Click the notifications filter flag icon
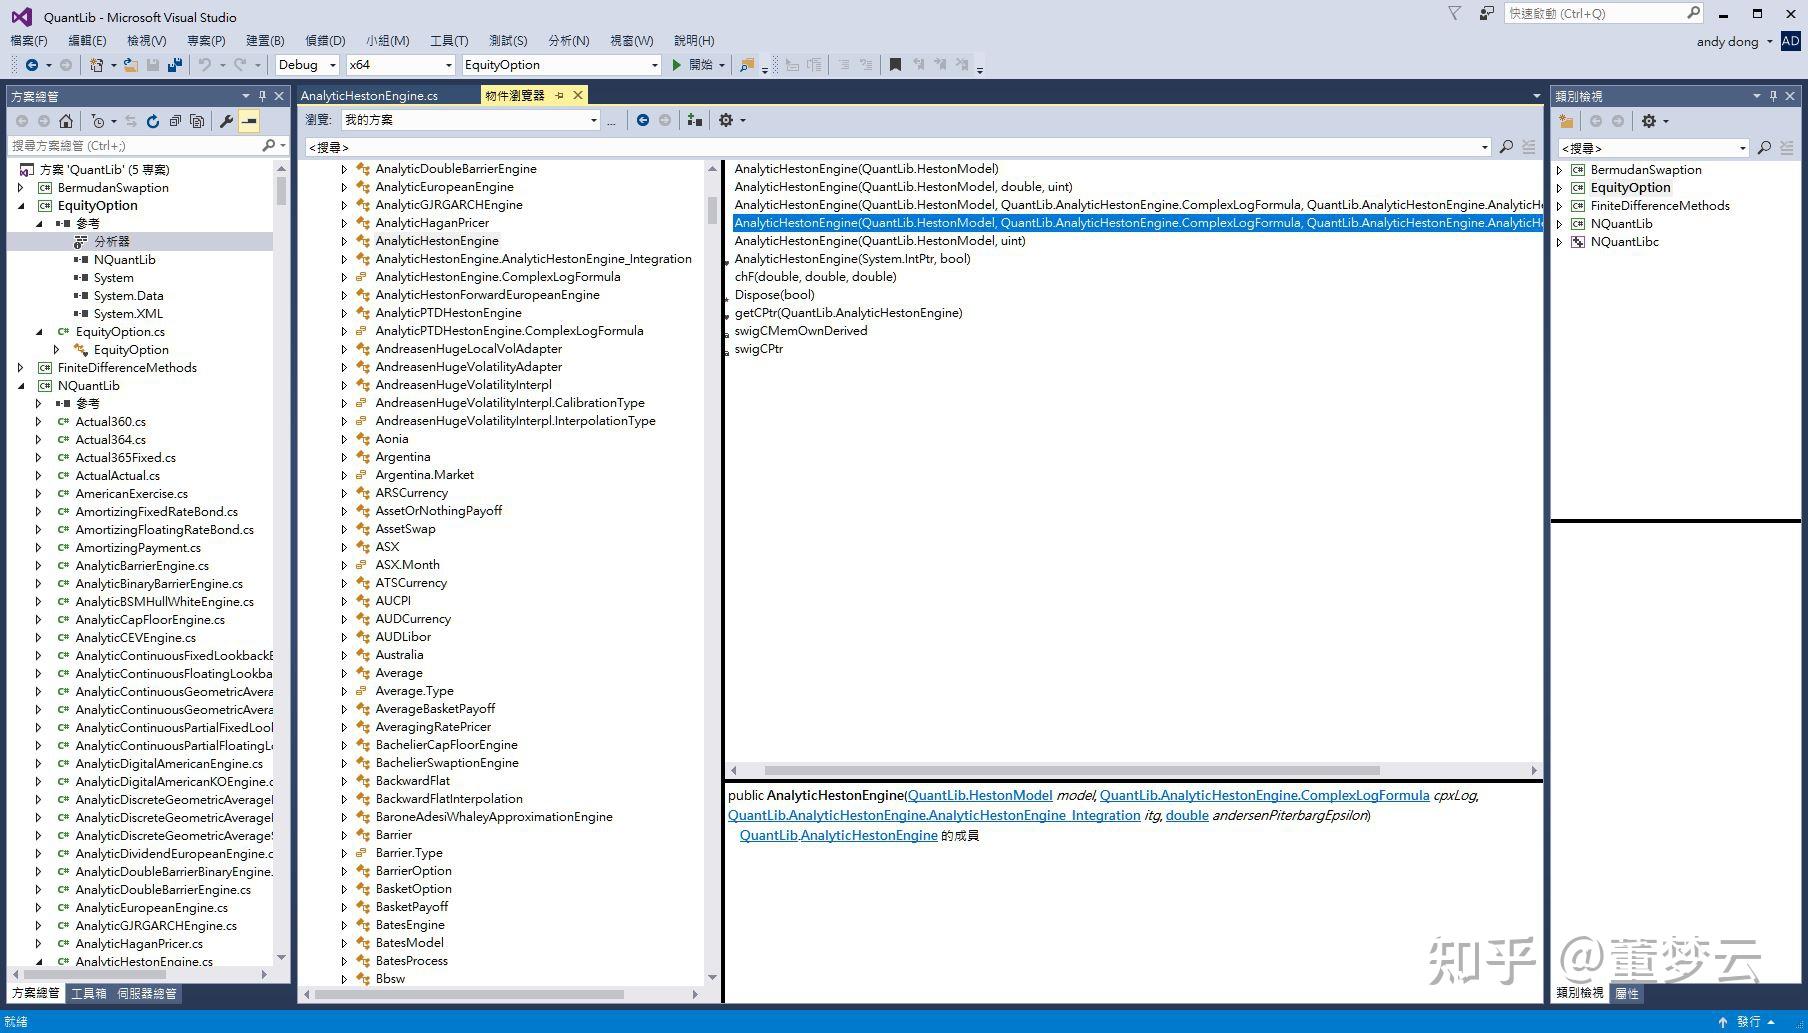Image resolution: width=1808 pixels, height=1033 pixels. point(1455,13)
